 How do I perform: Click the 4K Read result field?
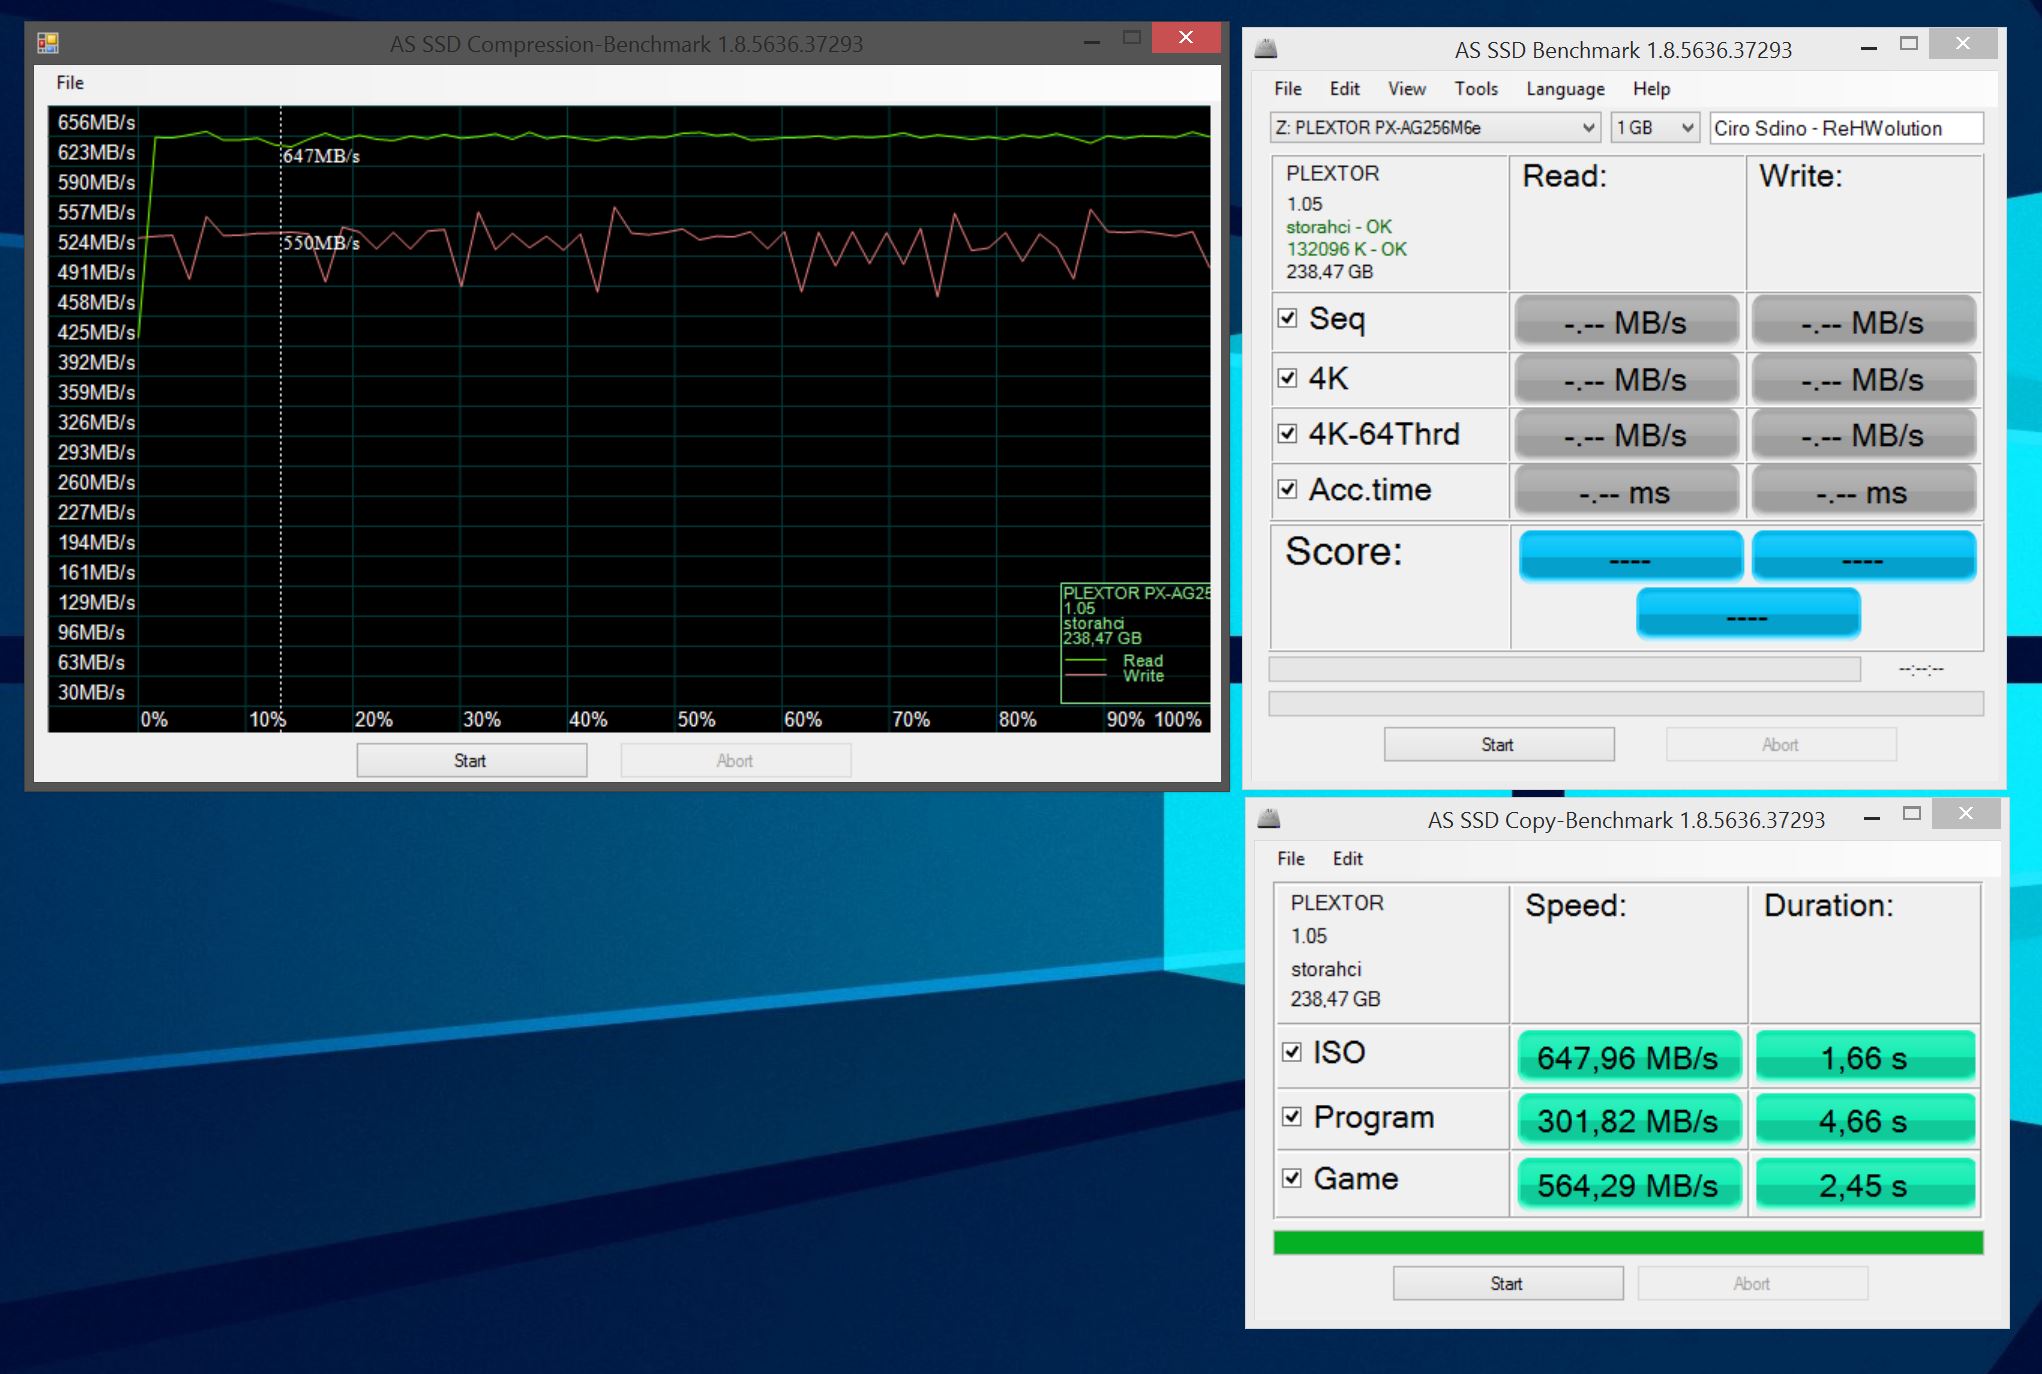[1626, 380]
